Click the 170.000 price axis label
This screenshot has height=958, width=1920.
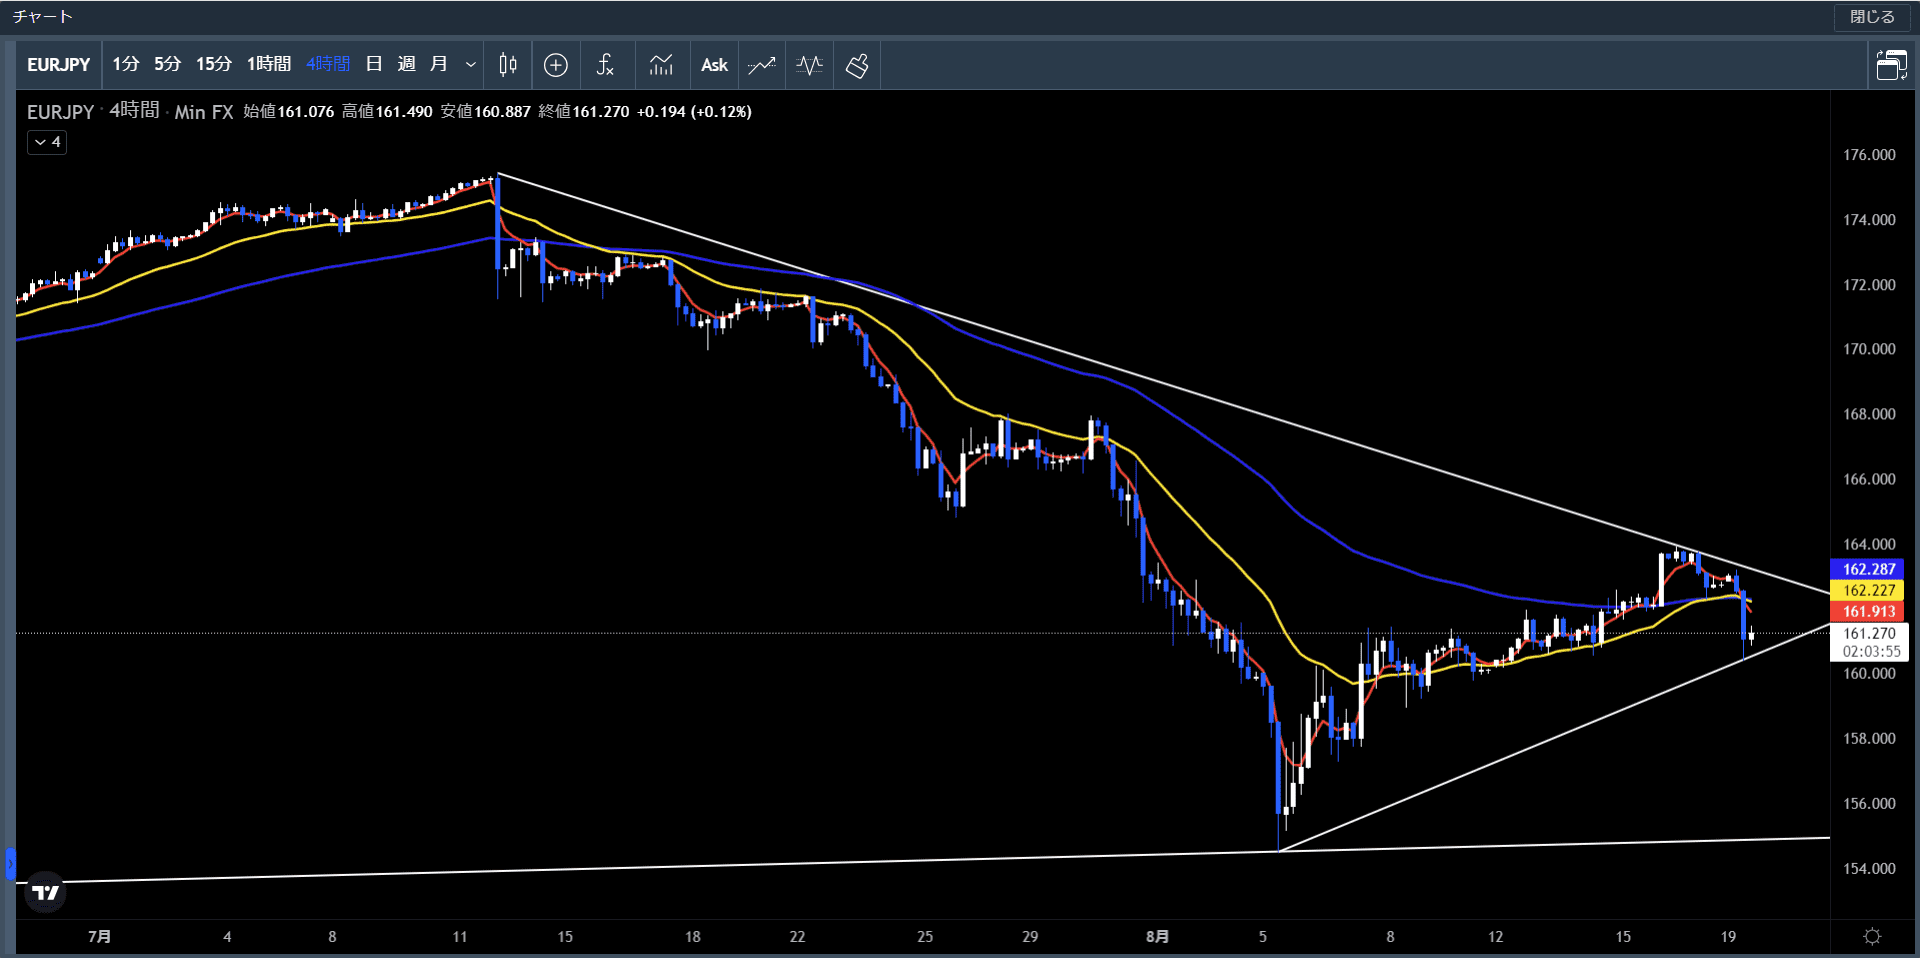coord(1869,349)
